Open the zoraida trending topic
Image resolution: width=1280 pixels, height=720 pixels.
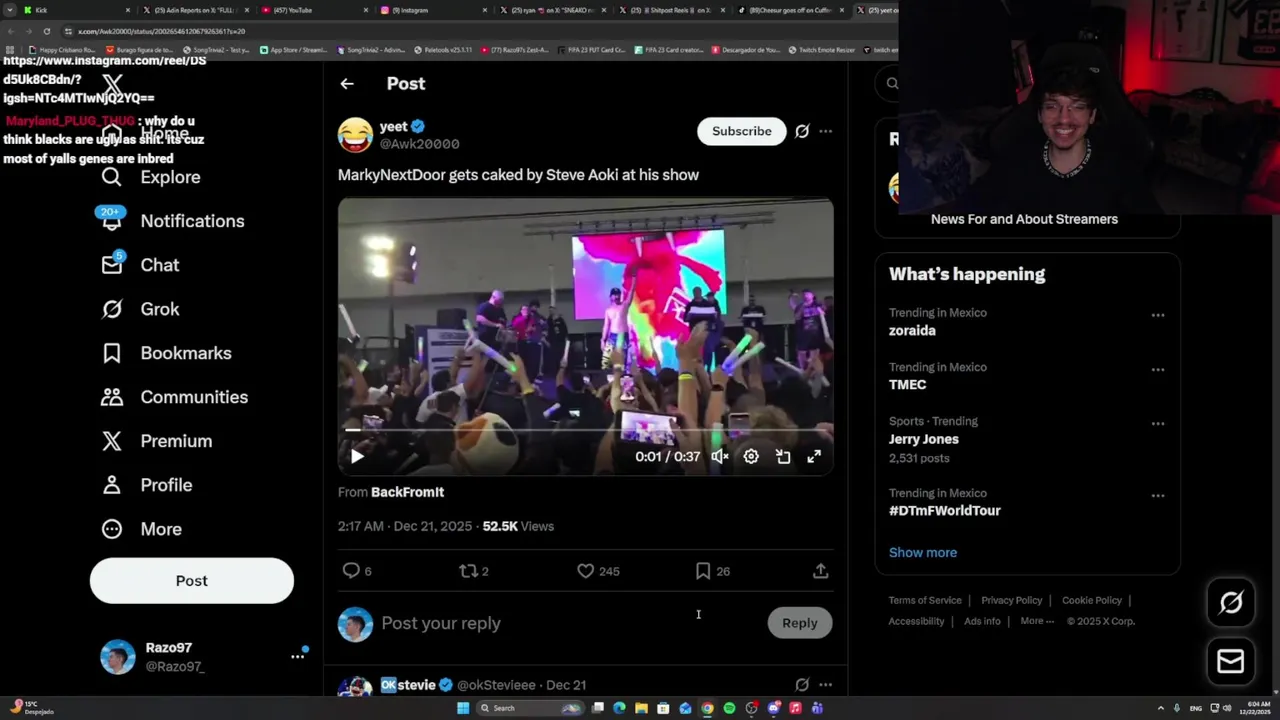click(912, 331)
